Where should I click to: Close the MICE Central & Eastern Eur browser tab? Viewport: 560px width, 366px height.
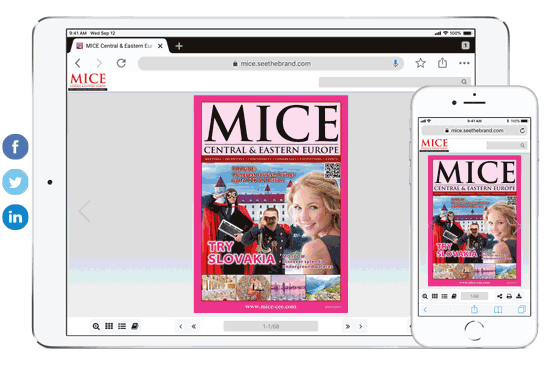point(160,46)
